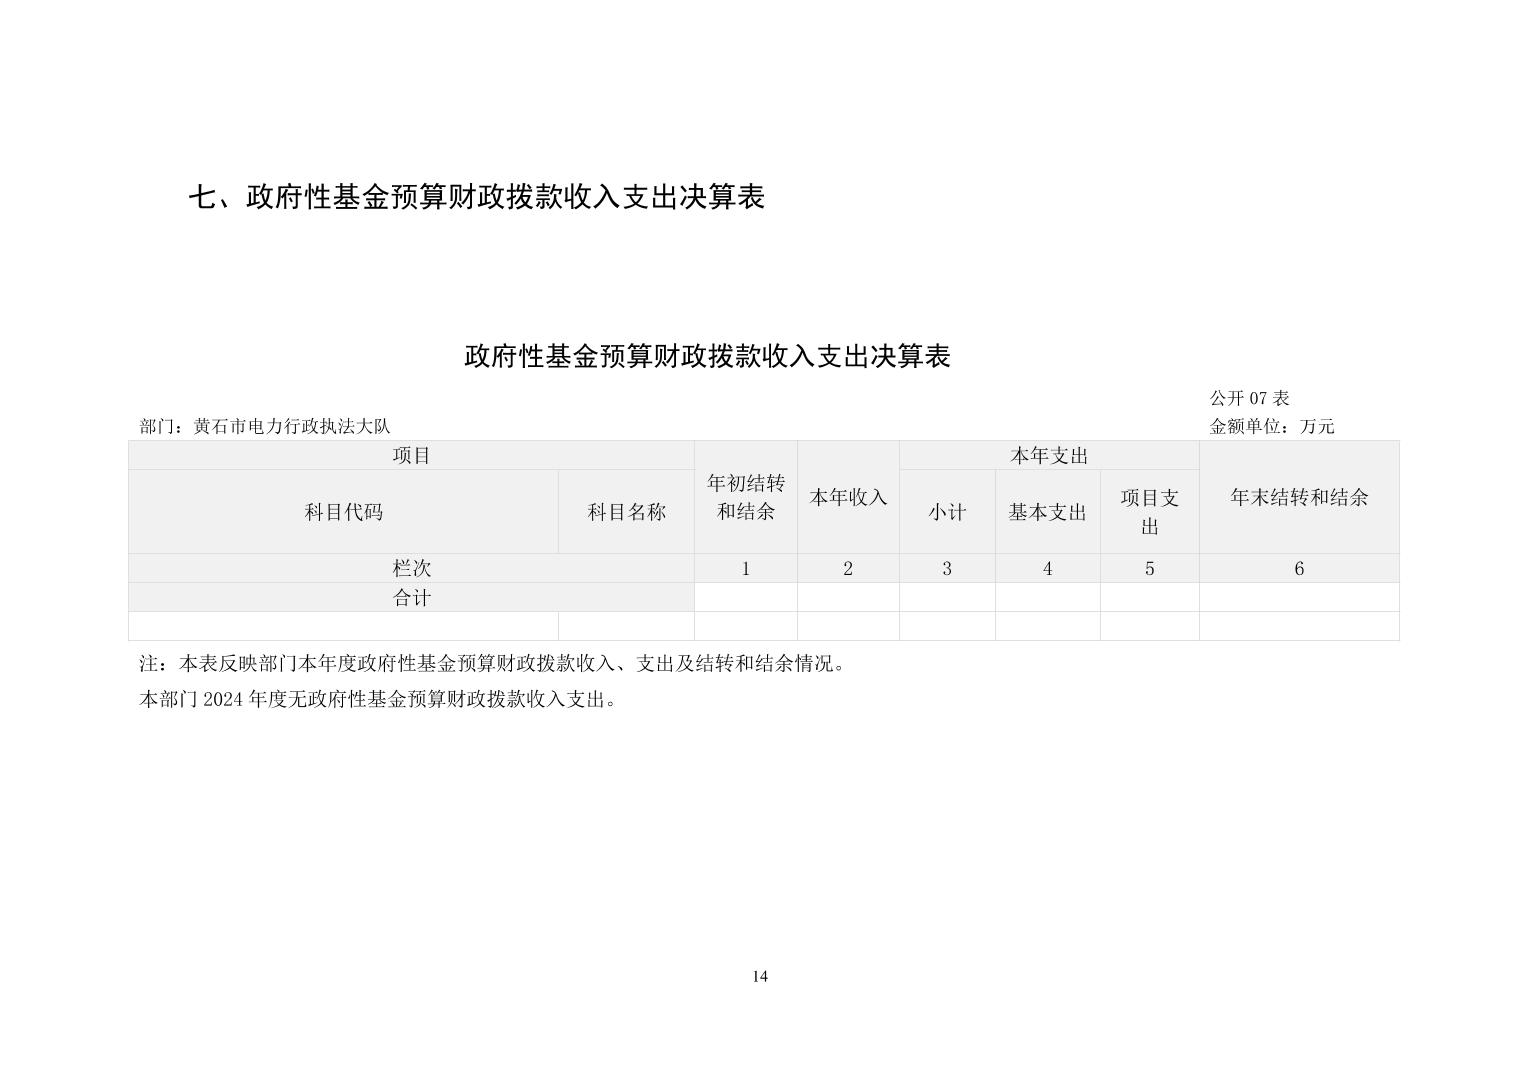This screenshot has width=1520, height=1074.
Task: Select the 公开 07 表 label
Action: [x=1249, y=398]
